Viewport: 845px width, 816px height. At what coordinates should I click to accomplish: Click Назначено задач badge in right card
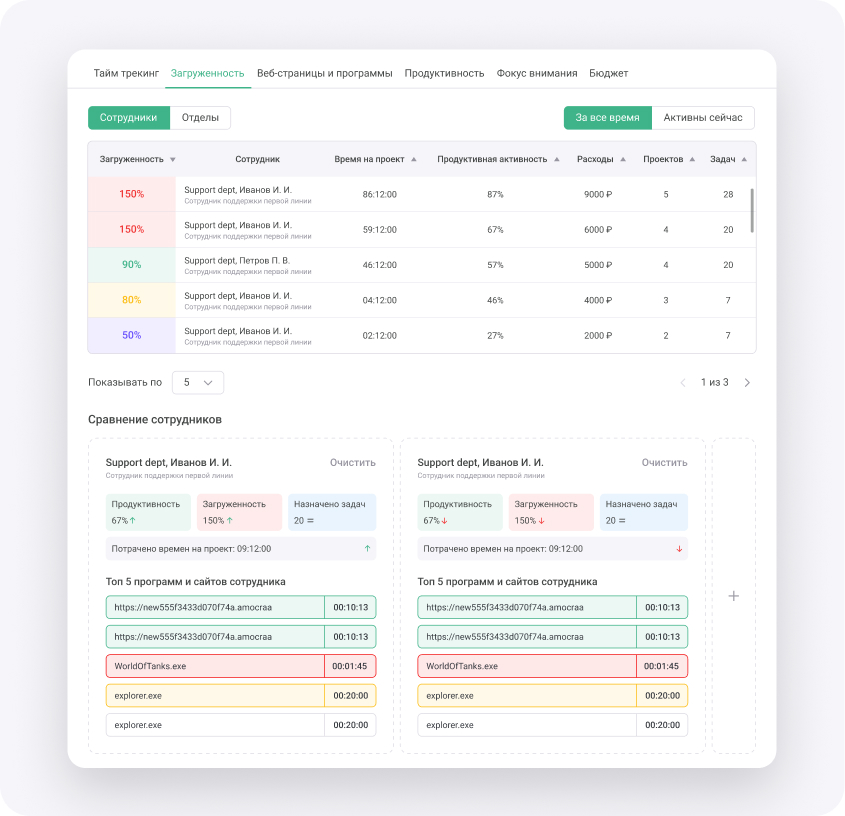(644, 512)
